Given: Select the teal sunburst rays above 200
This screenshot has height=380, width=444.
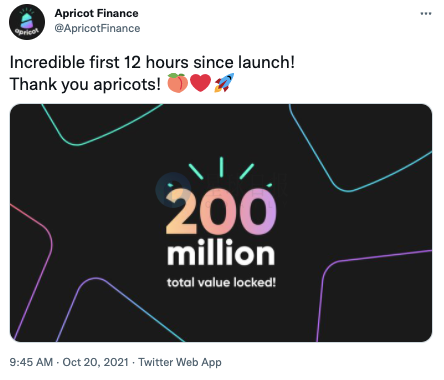Looking at the screenshot, I should coord(221,171).
